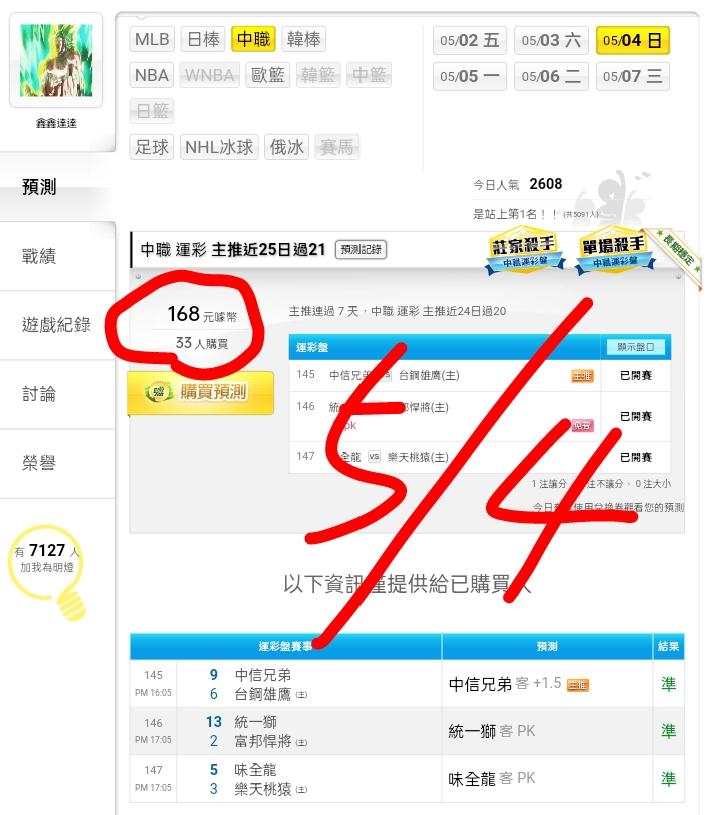Click the orange 主推 tag on game 145
Viewport: 720px width, 815px height.
[x=582, y=376]
